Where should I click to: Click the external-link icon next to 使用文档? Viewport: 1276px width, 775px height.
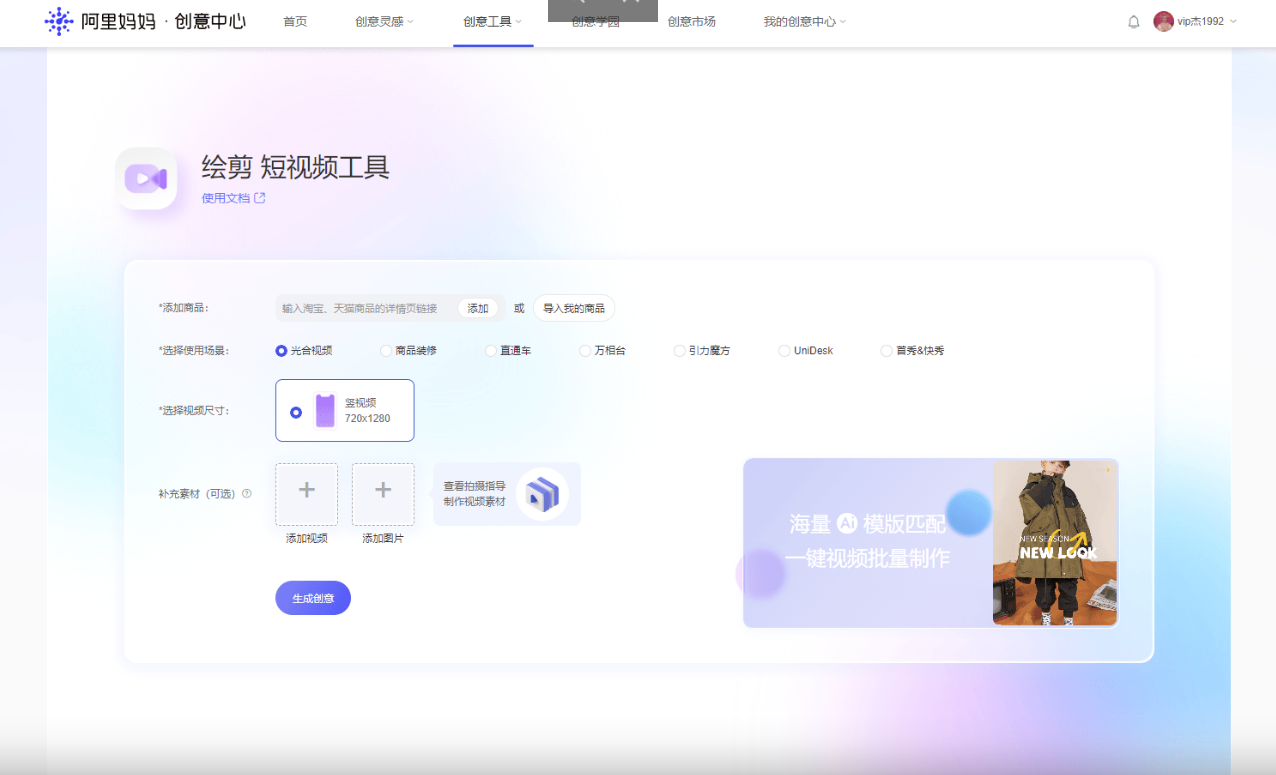click(260, 198)
